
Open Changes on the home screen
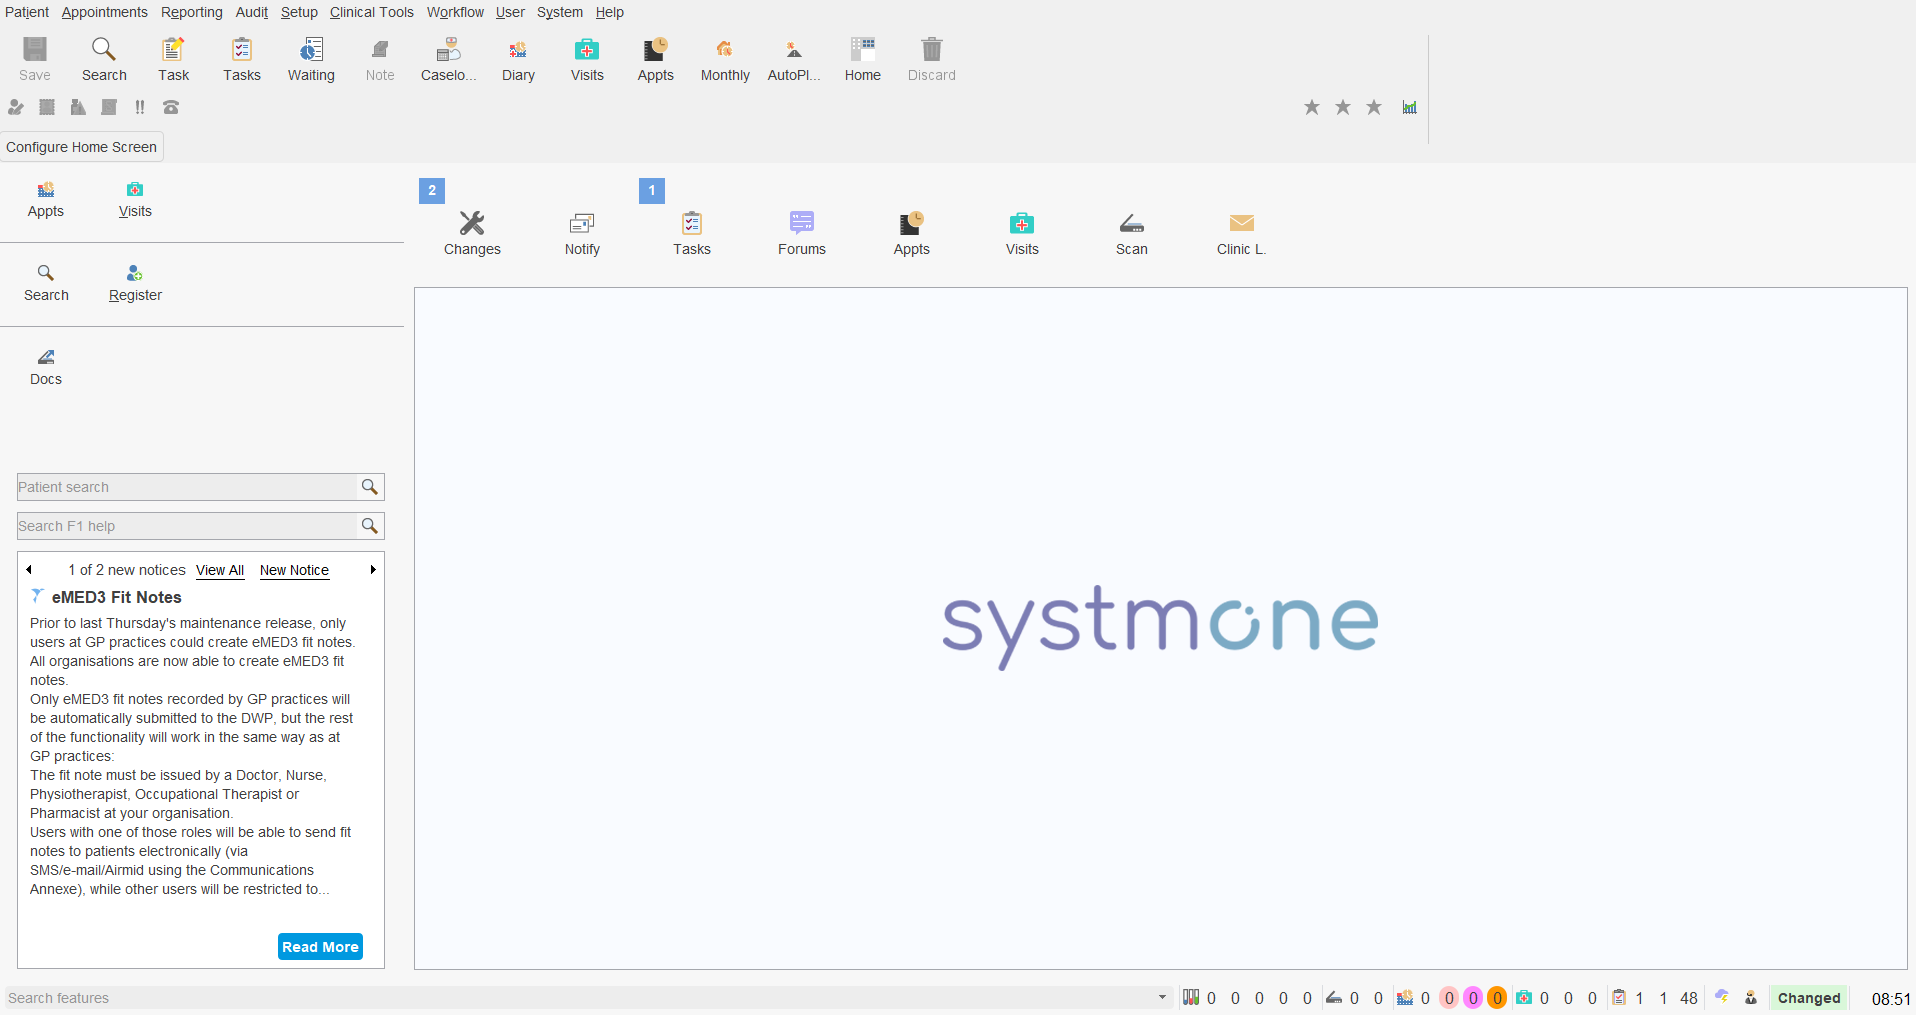coord(472,234)
